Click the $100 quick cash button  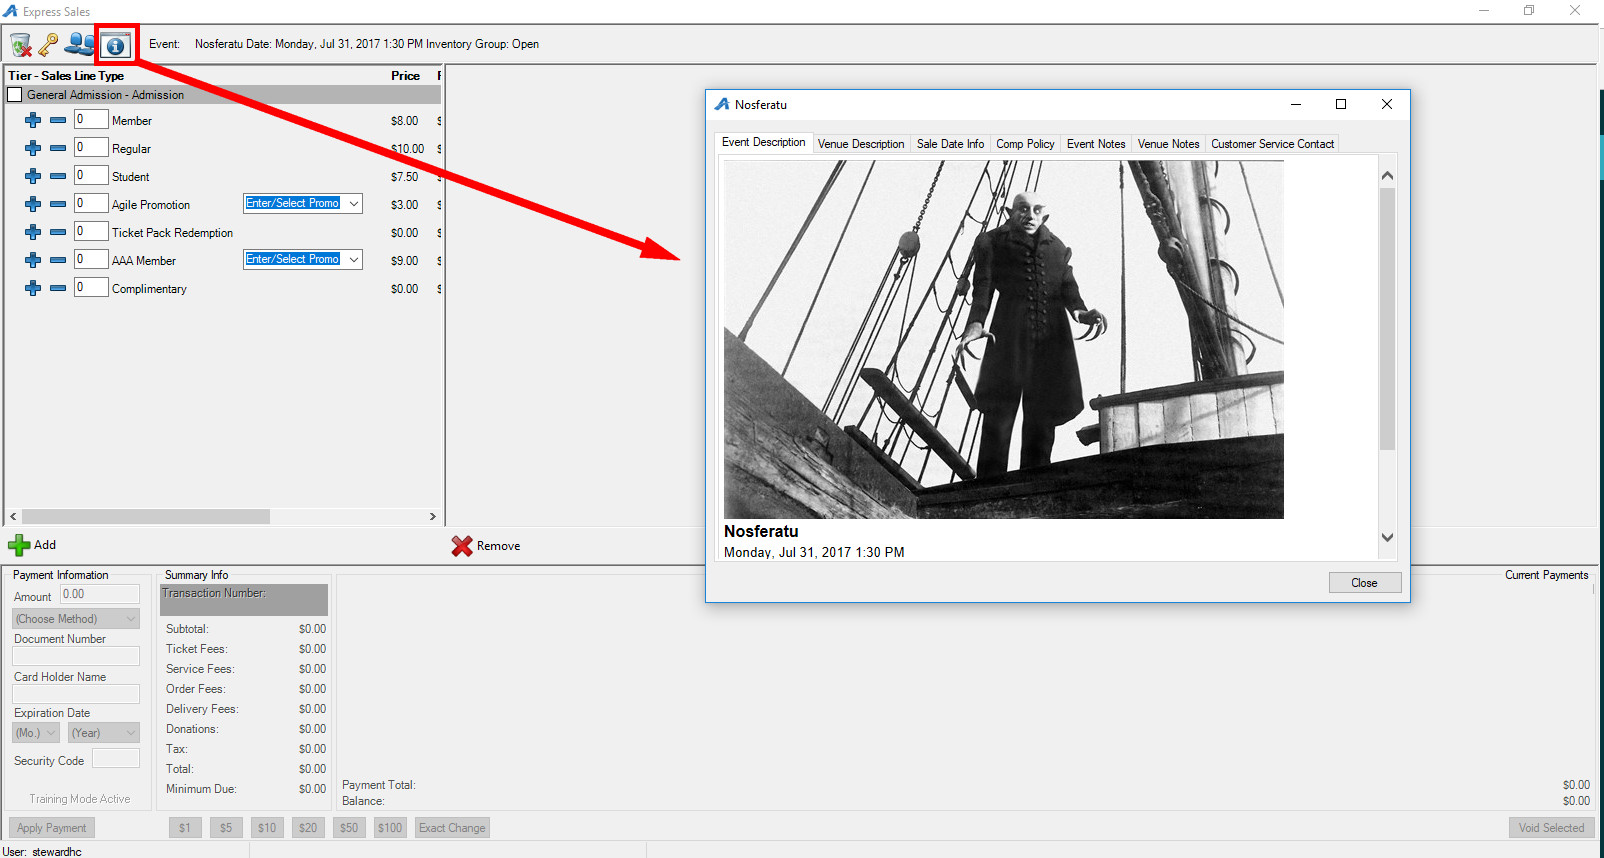pyautogui.click(x=390, y=828)
